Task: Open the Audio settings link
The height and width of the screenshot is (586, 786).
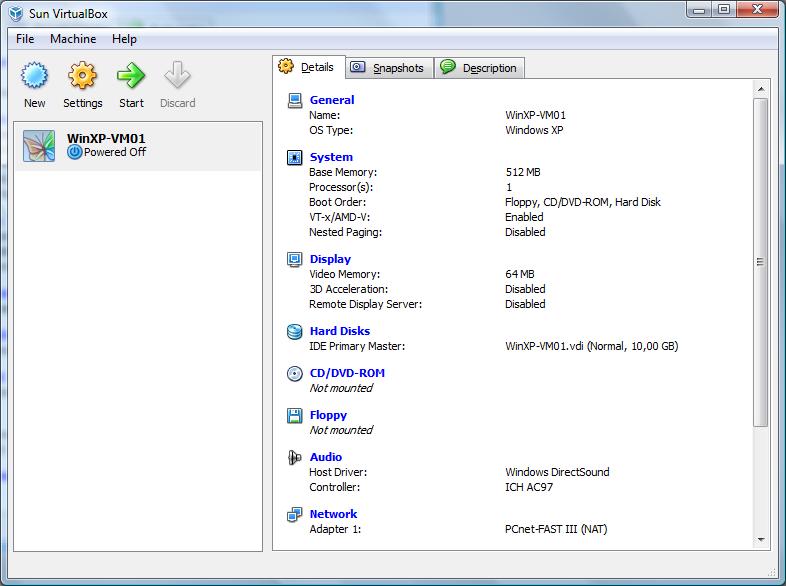Action: pos(326,457)
